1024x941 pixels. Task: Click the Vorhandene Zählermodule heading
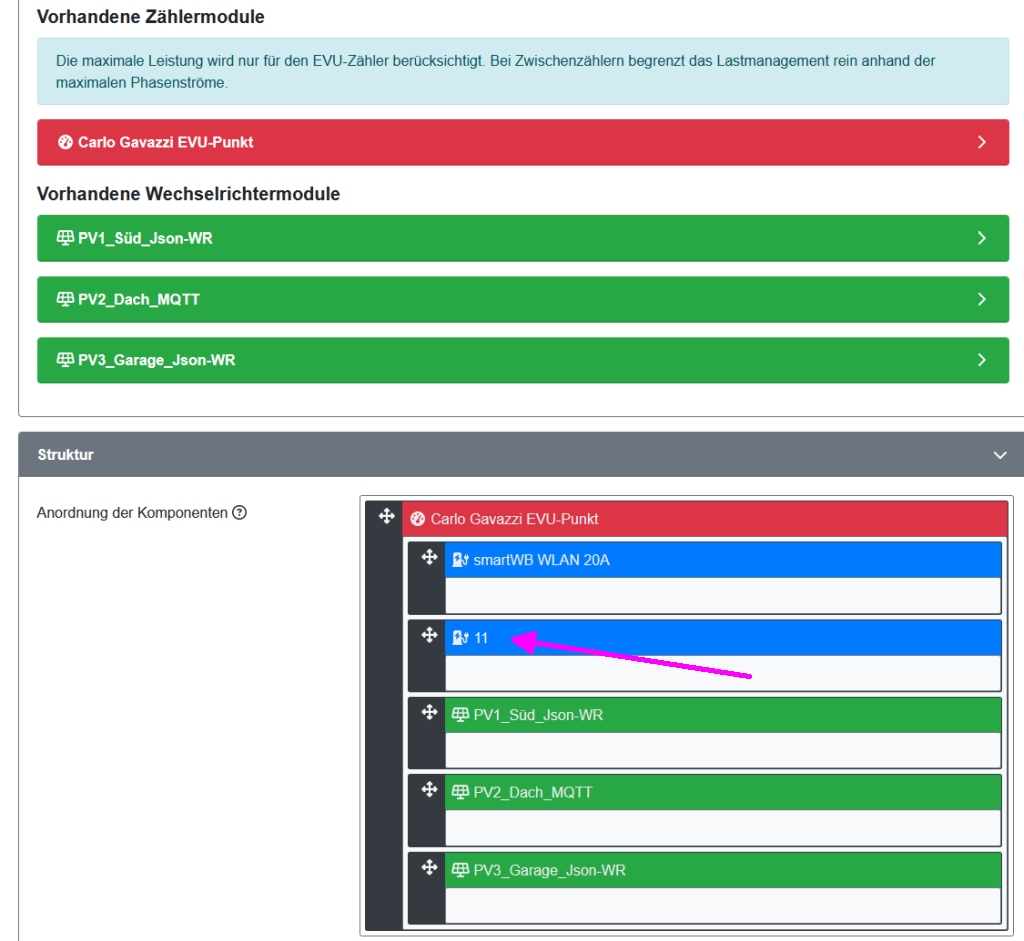pos(151,16)
